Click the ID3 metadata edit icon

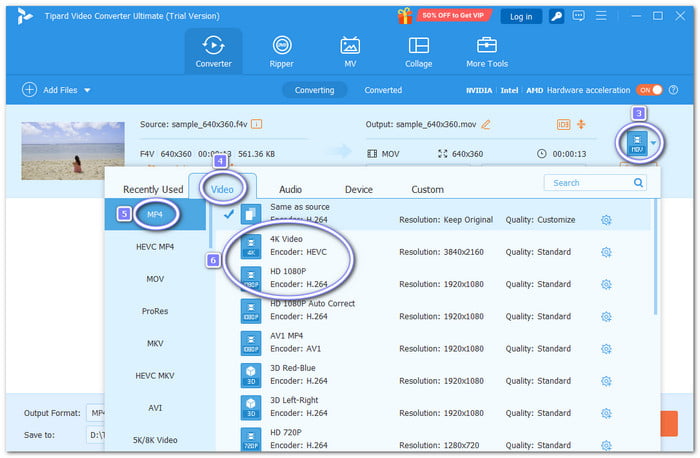click(x=563, y=125)
